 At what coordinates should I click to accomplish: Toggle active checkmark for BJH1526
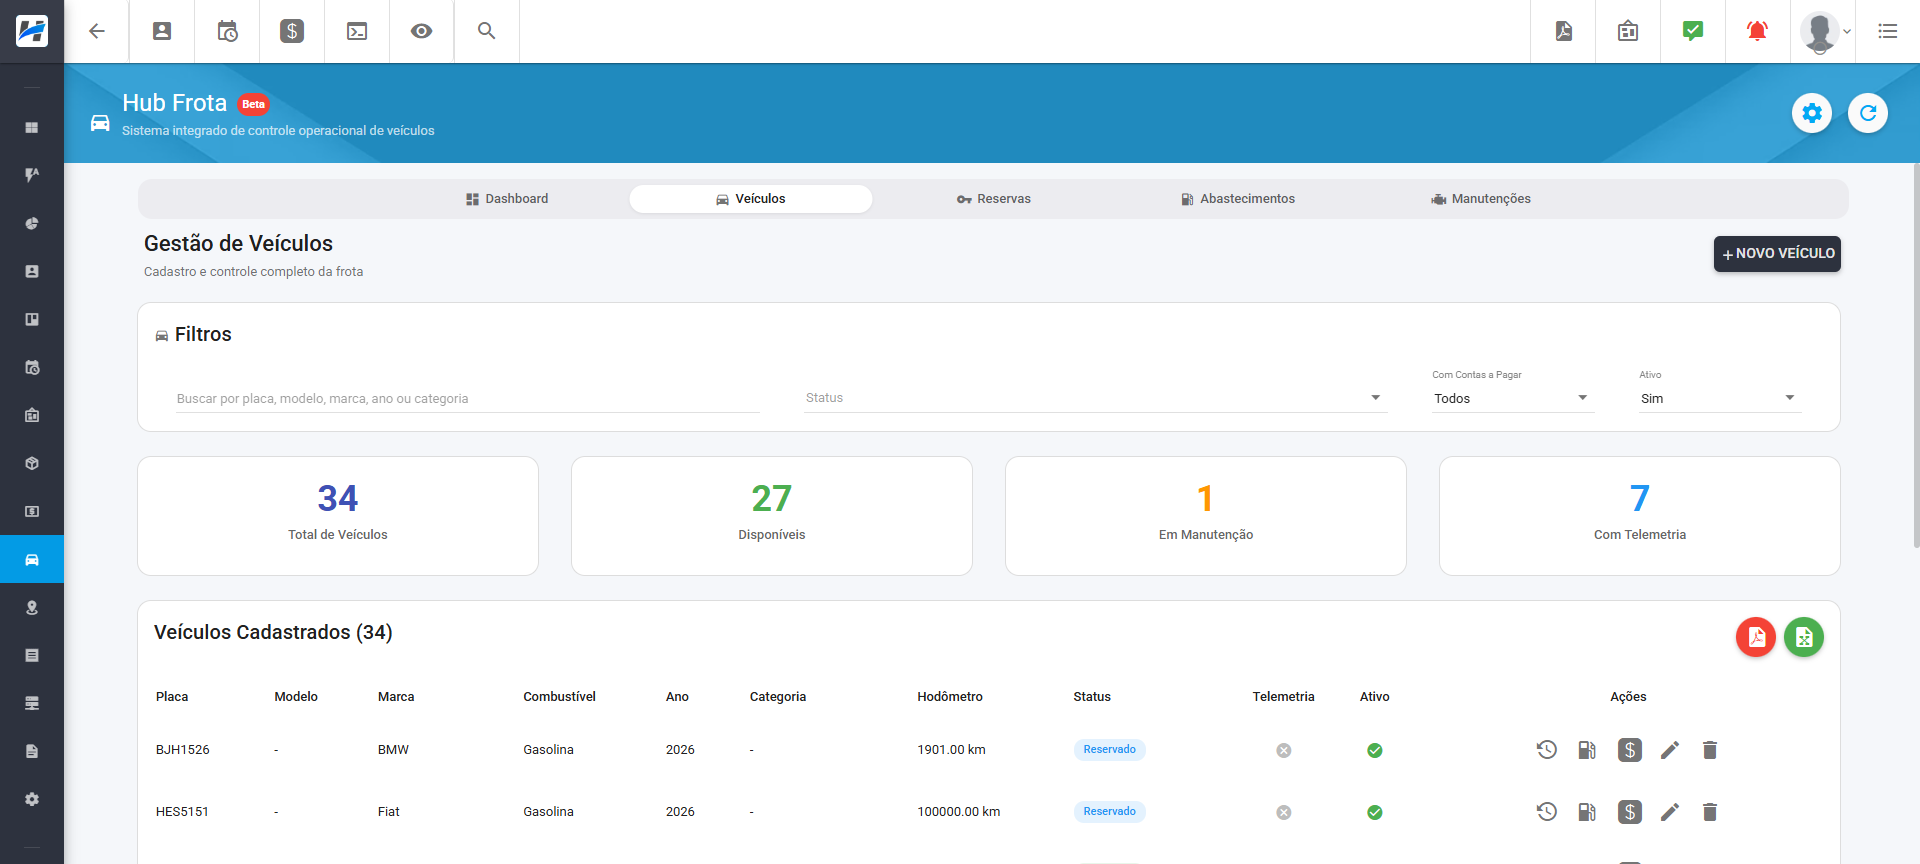pos(1375,750)
